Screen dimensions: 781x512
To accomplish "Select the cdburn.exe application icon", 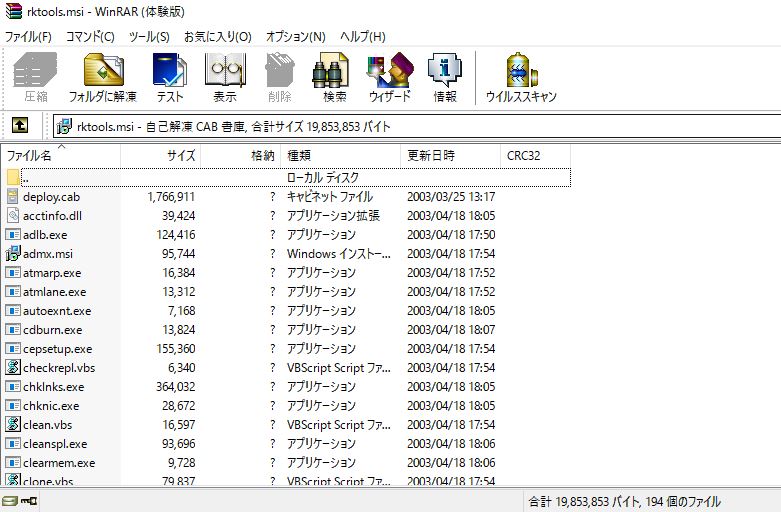I will tap(12, 329).
